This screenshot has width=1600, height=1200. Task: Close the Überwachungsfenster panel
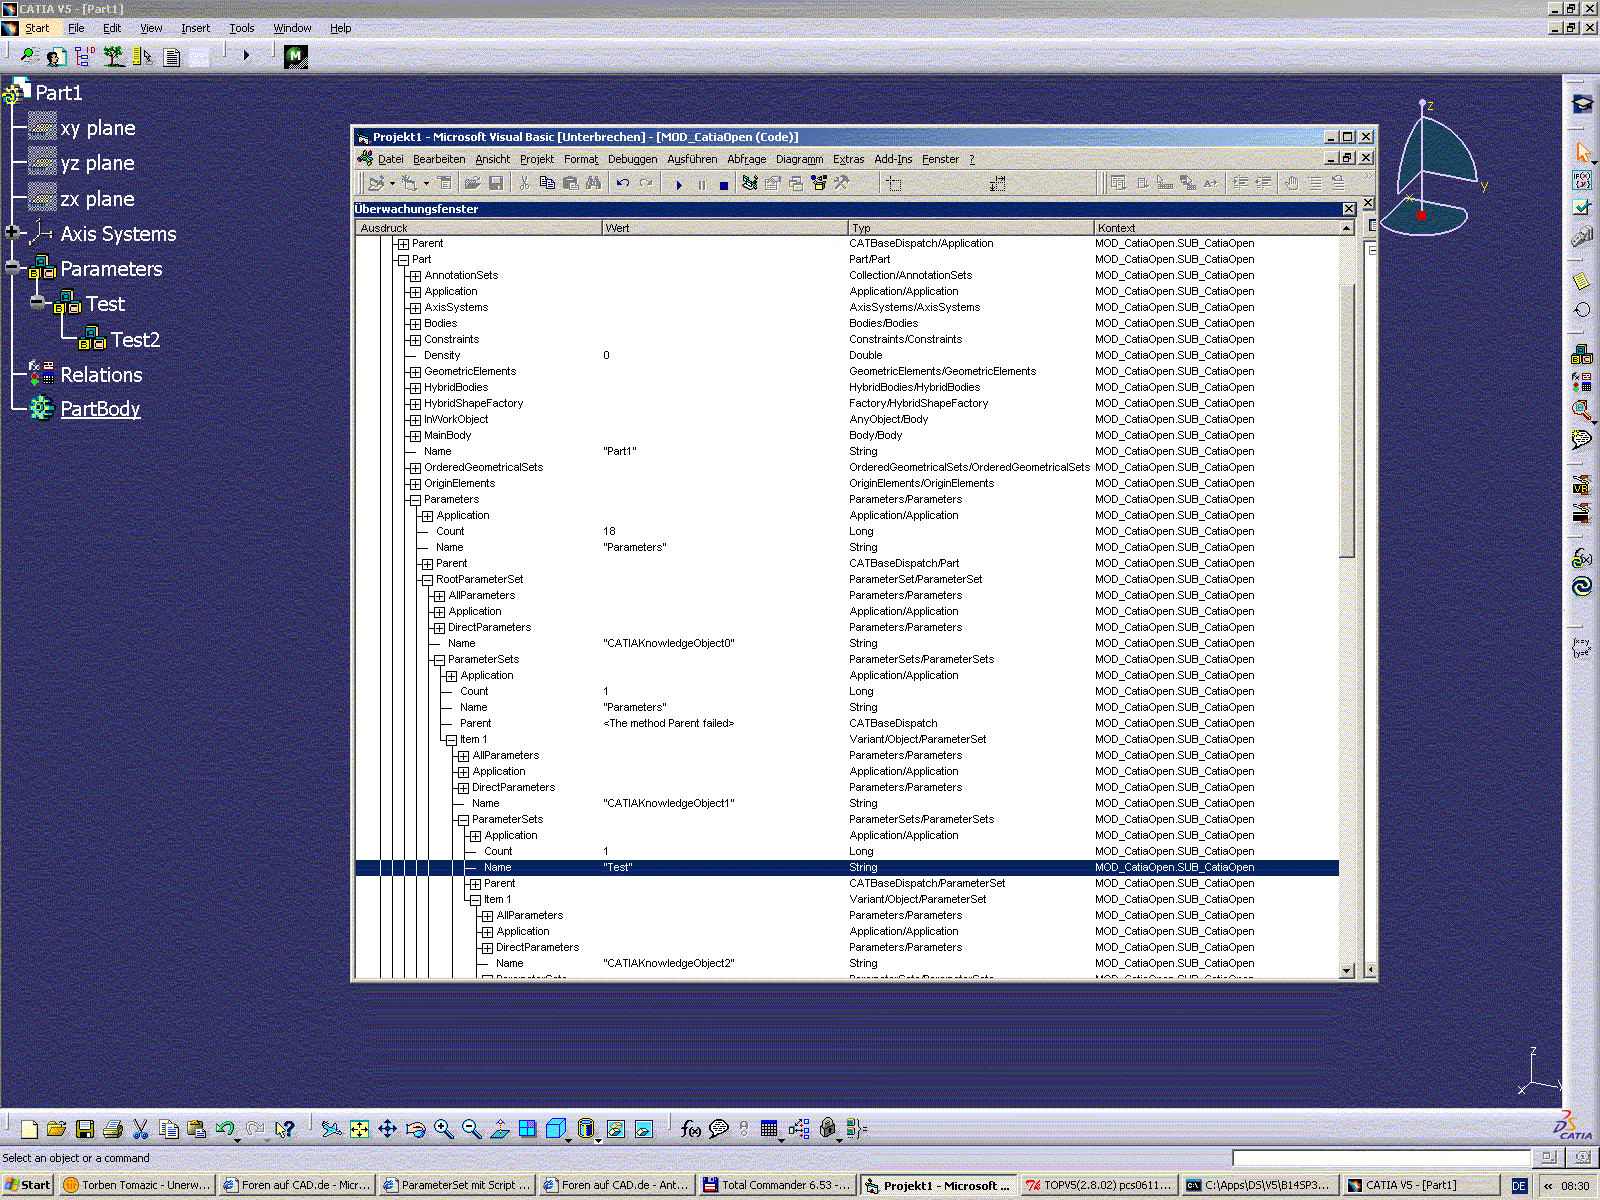(1349, 209)
